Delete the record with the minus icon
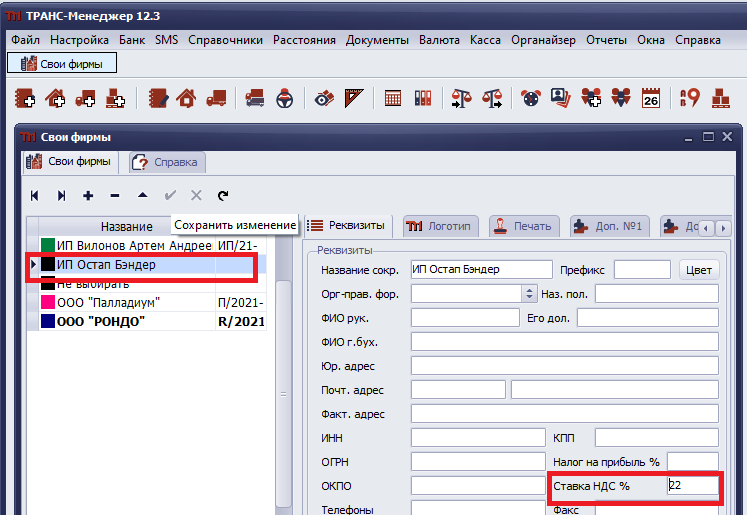Viewport: 747px width, 515px height. pyautogui.click(x=115, y=196)
